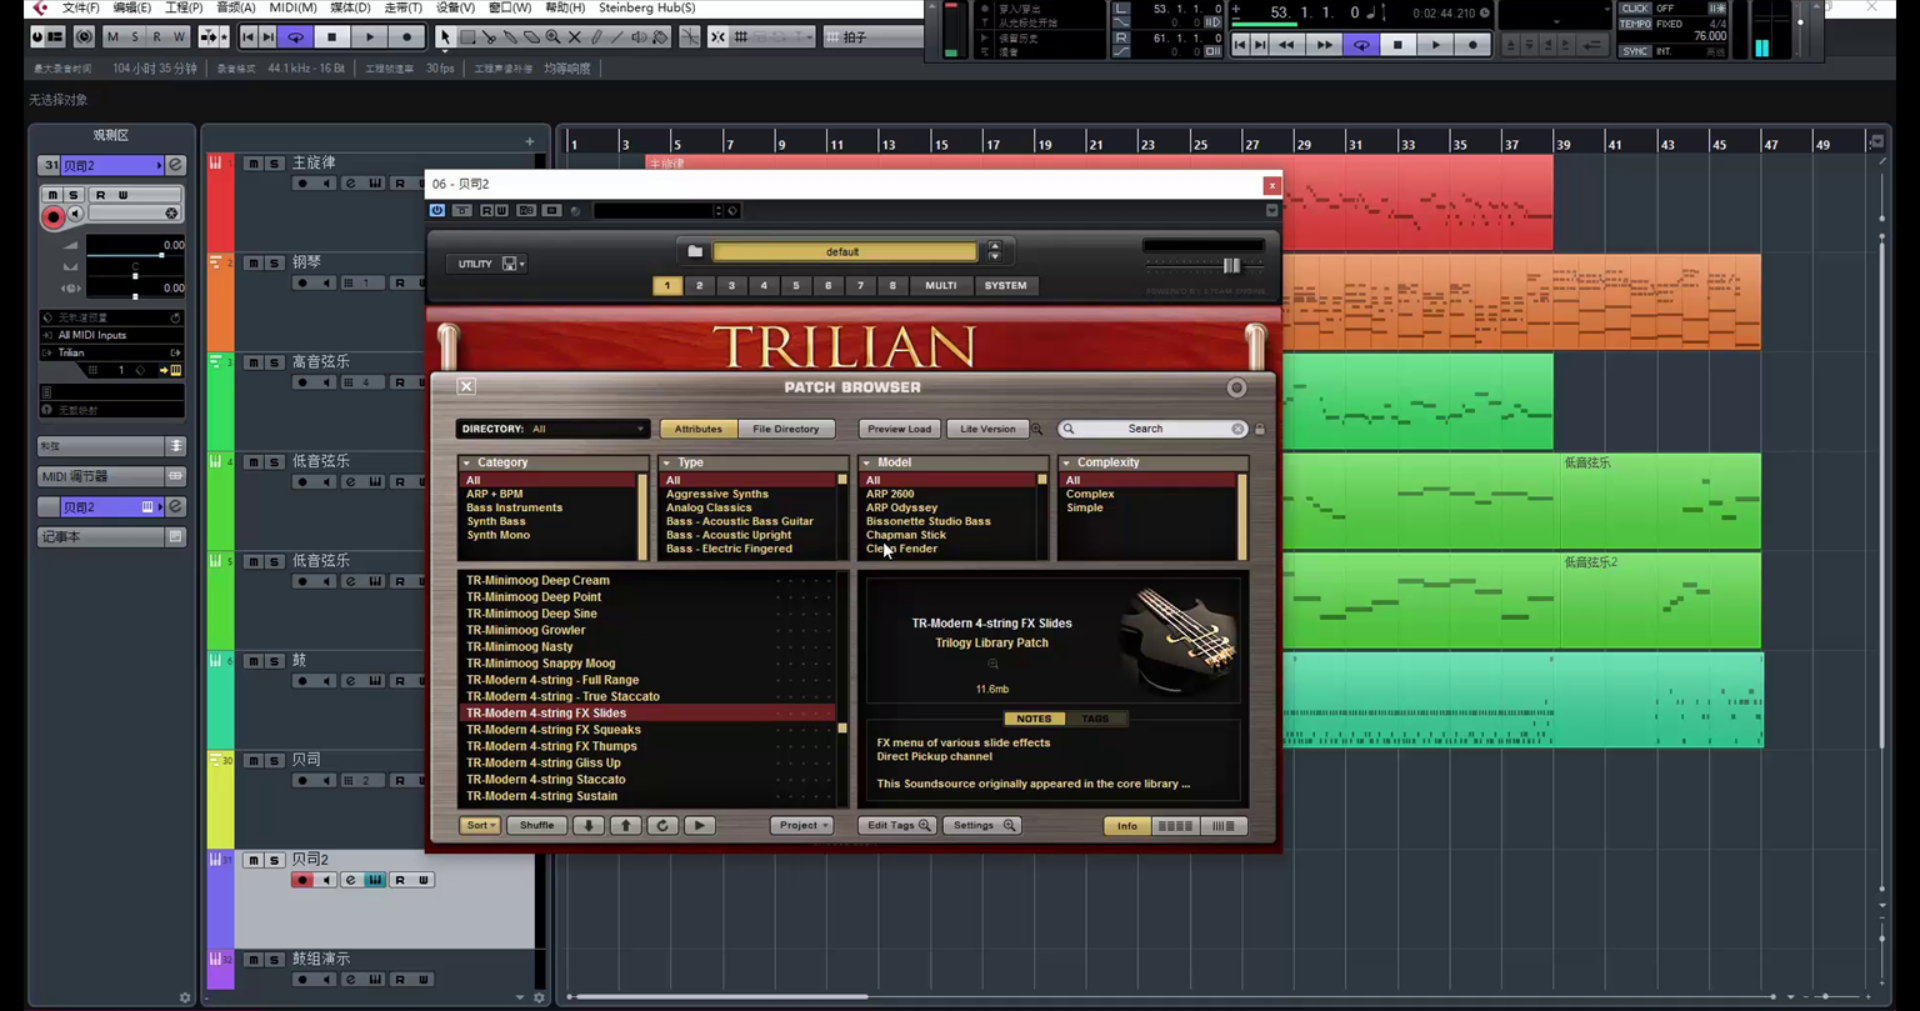1920x1011 pixels.
Task: Click the lock icon beside Search field
Action: (1260, 429)
